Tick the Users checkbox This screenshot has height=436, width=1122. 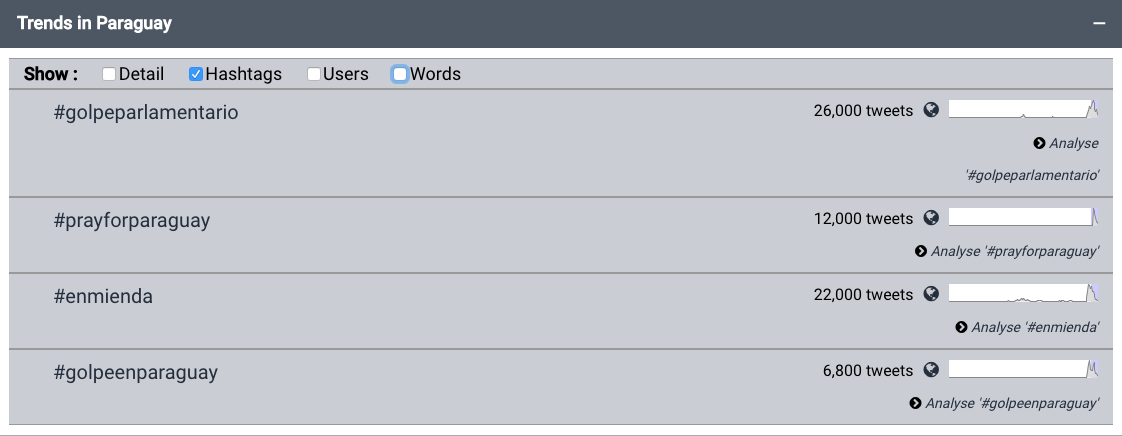coord(314,74)
